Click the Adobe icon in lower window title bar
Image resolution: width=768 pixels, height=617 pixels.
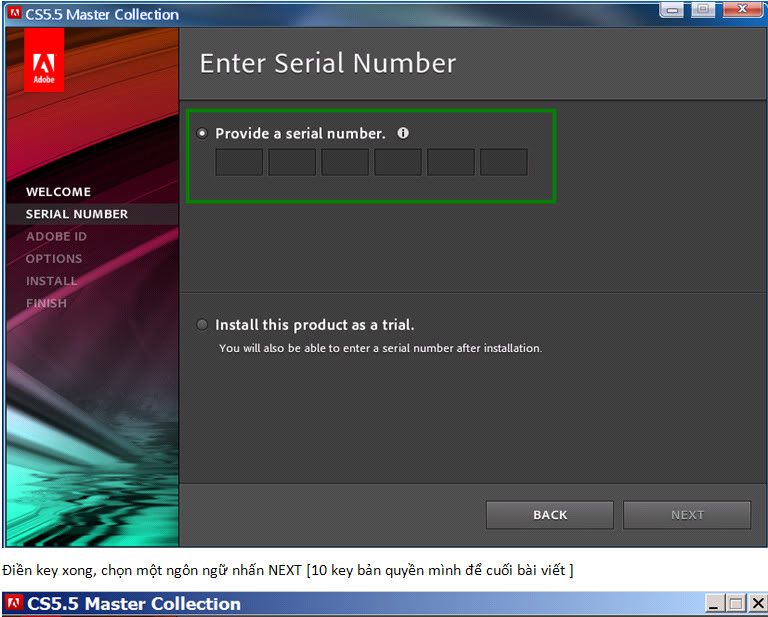[x=15, y=603]
